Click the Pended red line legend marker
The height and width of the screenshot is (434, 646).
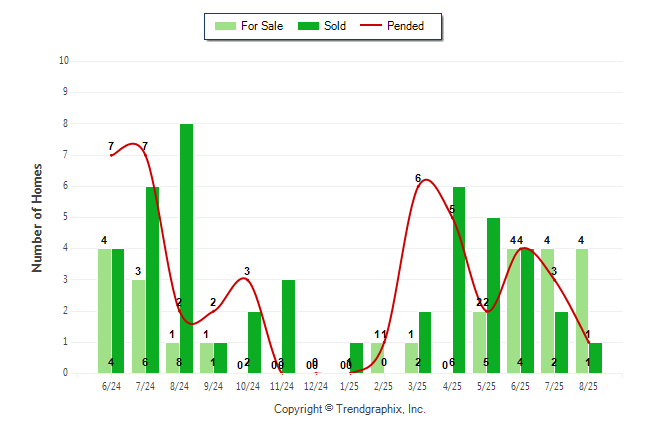pyautogui.click(x=371, y=26)
